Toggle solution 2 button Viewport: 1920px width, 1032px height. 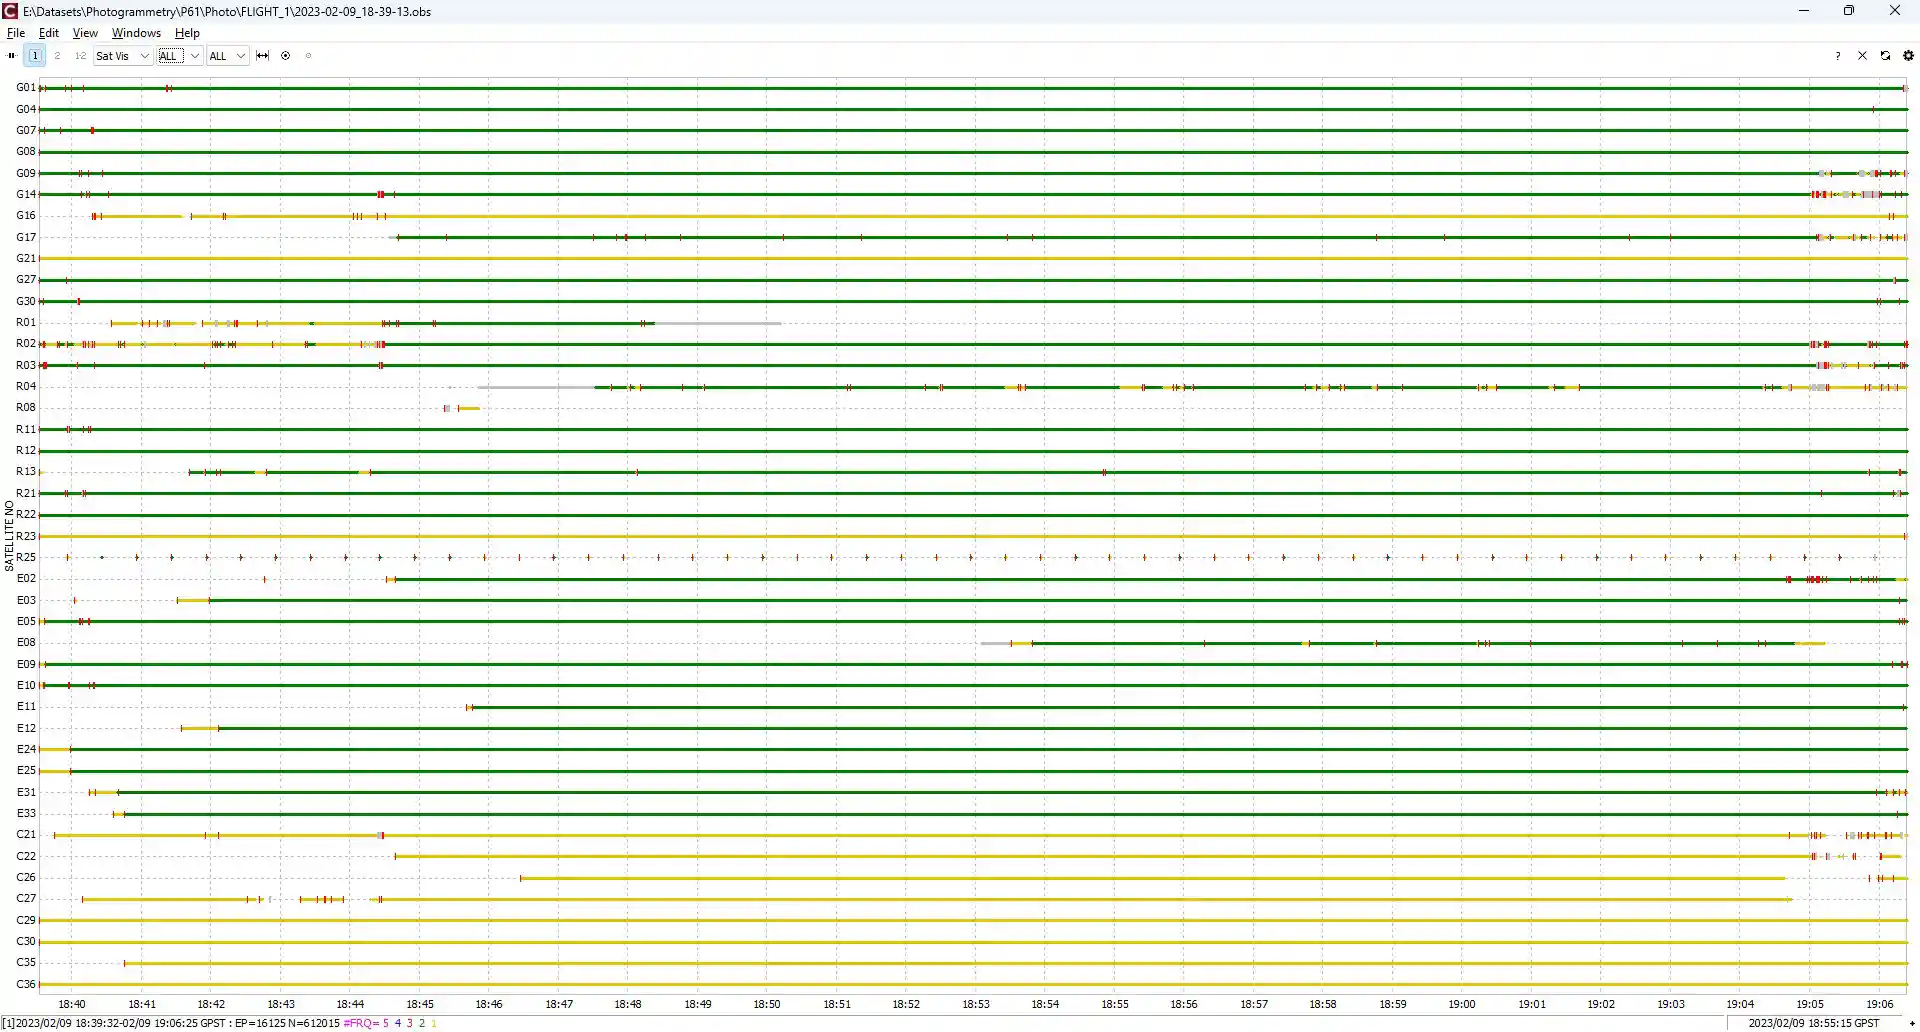(58, 56)
